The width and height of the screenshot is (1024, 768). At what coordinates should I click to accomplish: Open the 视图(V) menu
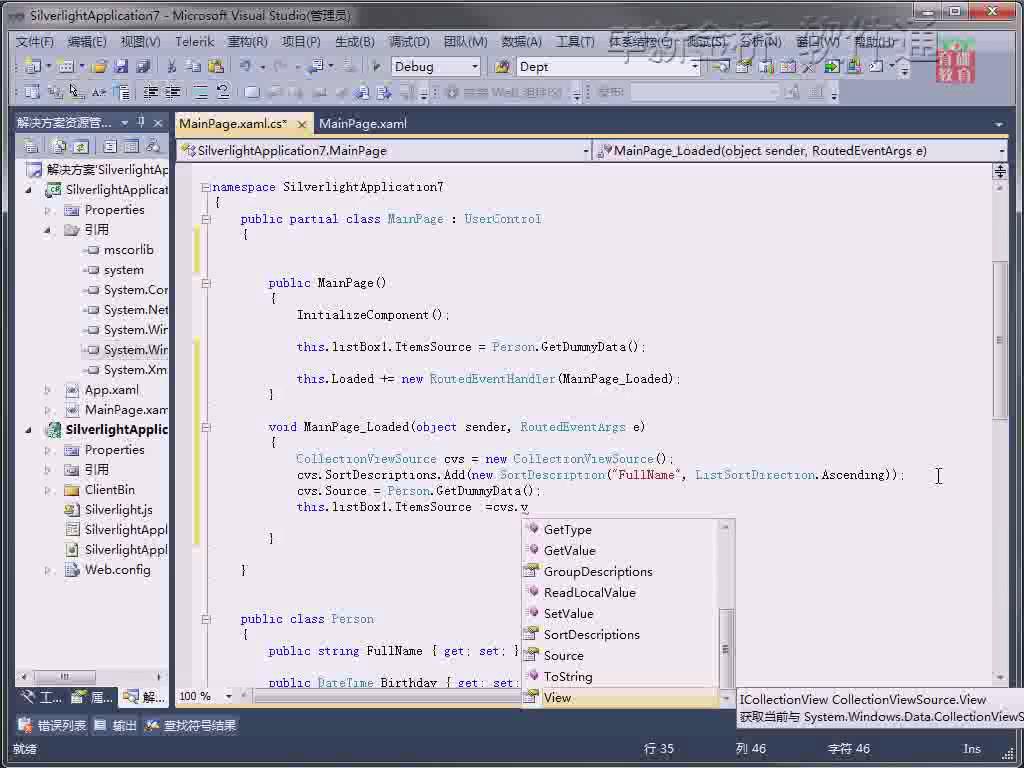tap(140, 42)
